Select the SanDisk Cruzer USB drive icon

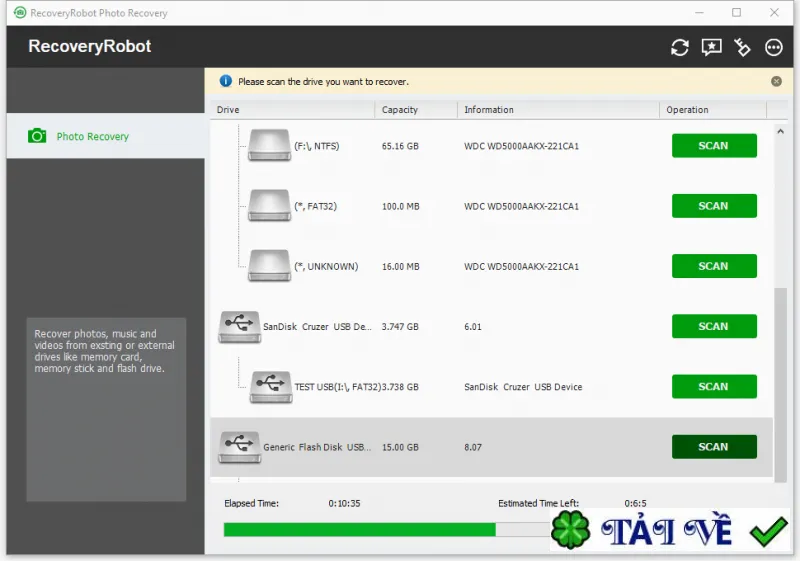239,327
